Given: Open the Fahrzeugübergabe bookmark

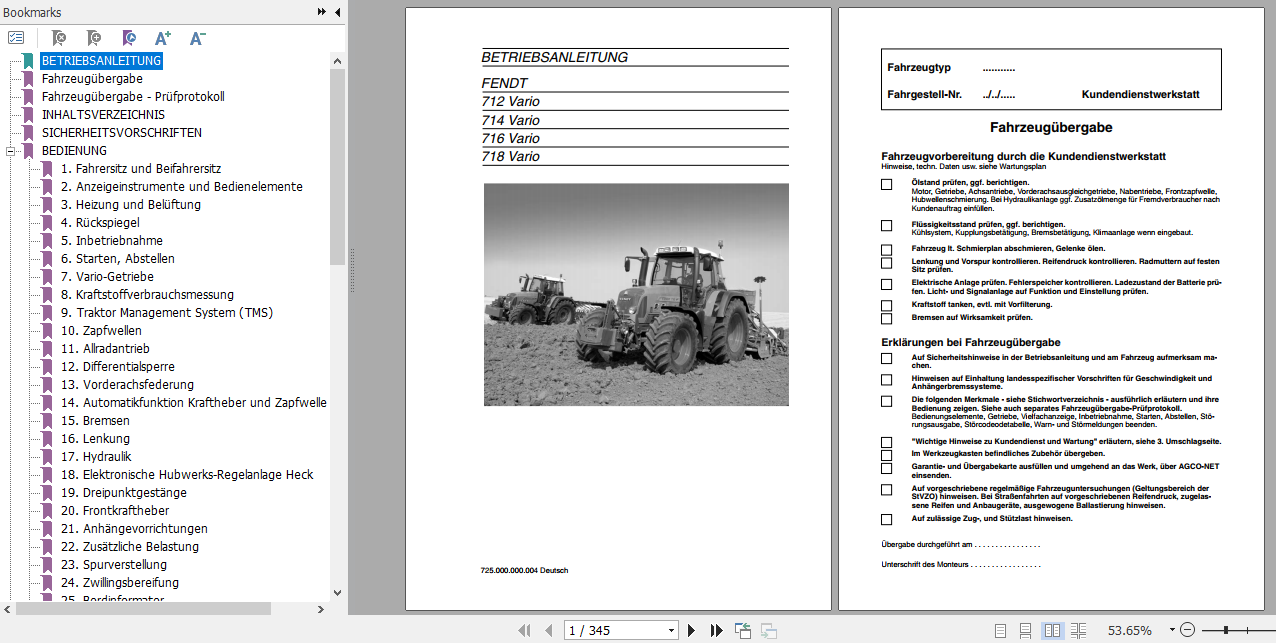Looking at the screenshot, I should (x=92, y=79).
